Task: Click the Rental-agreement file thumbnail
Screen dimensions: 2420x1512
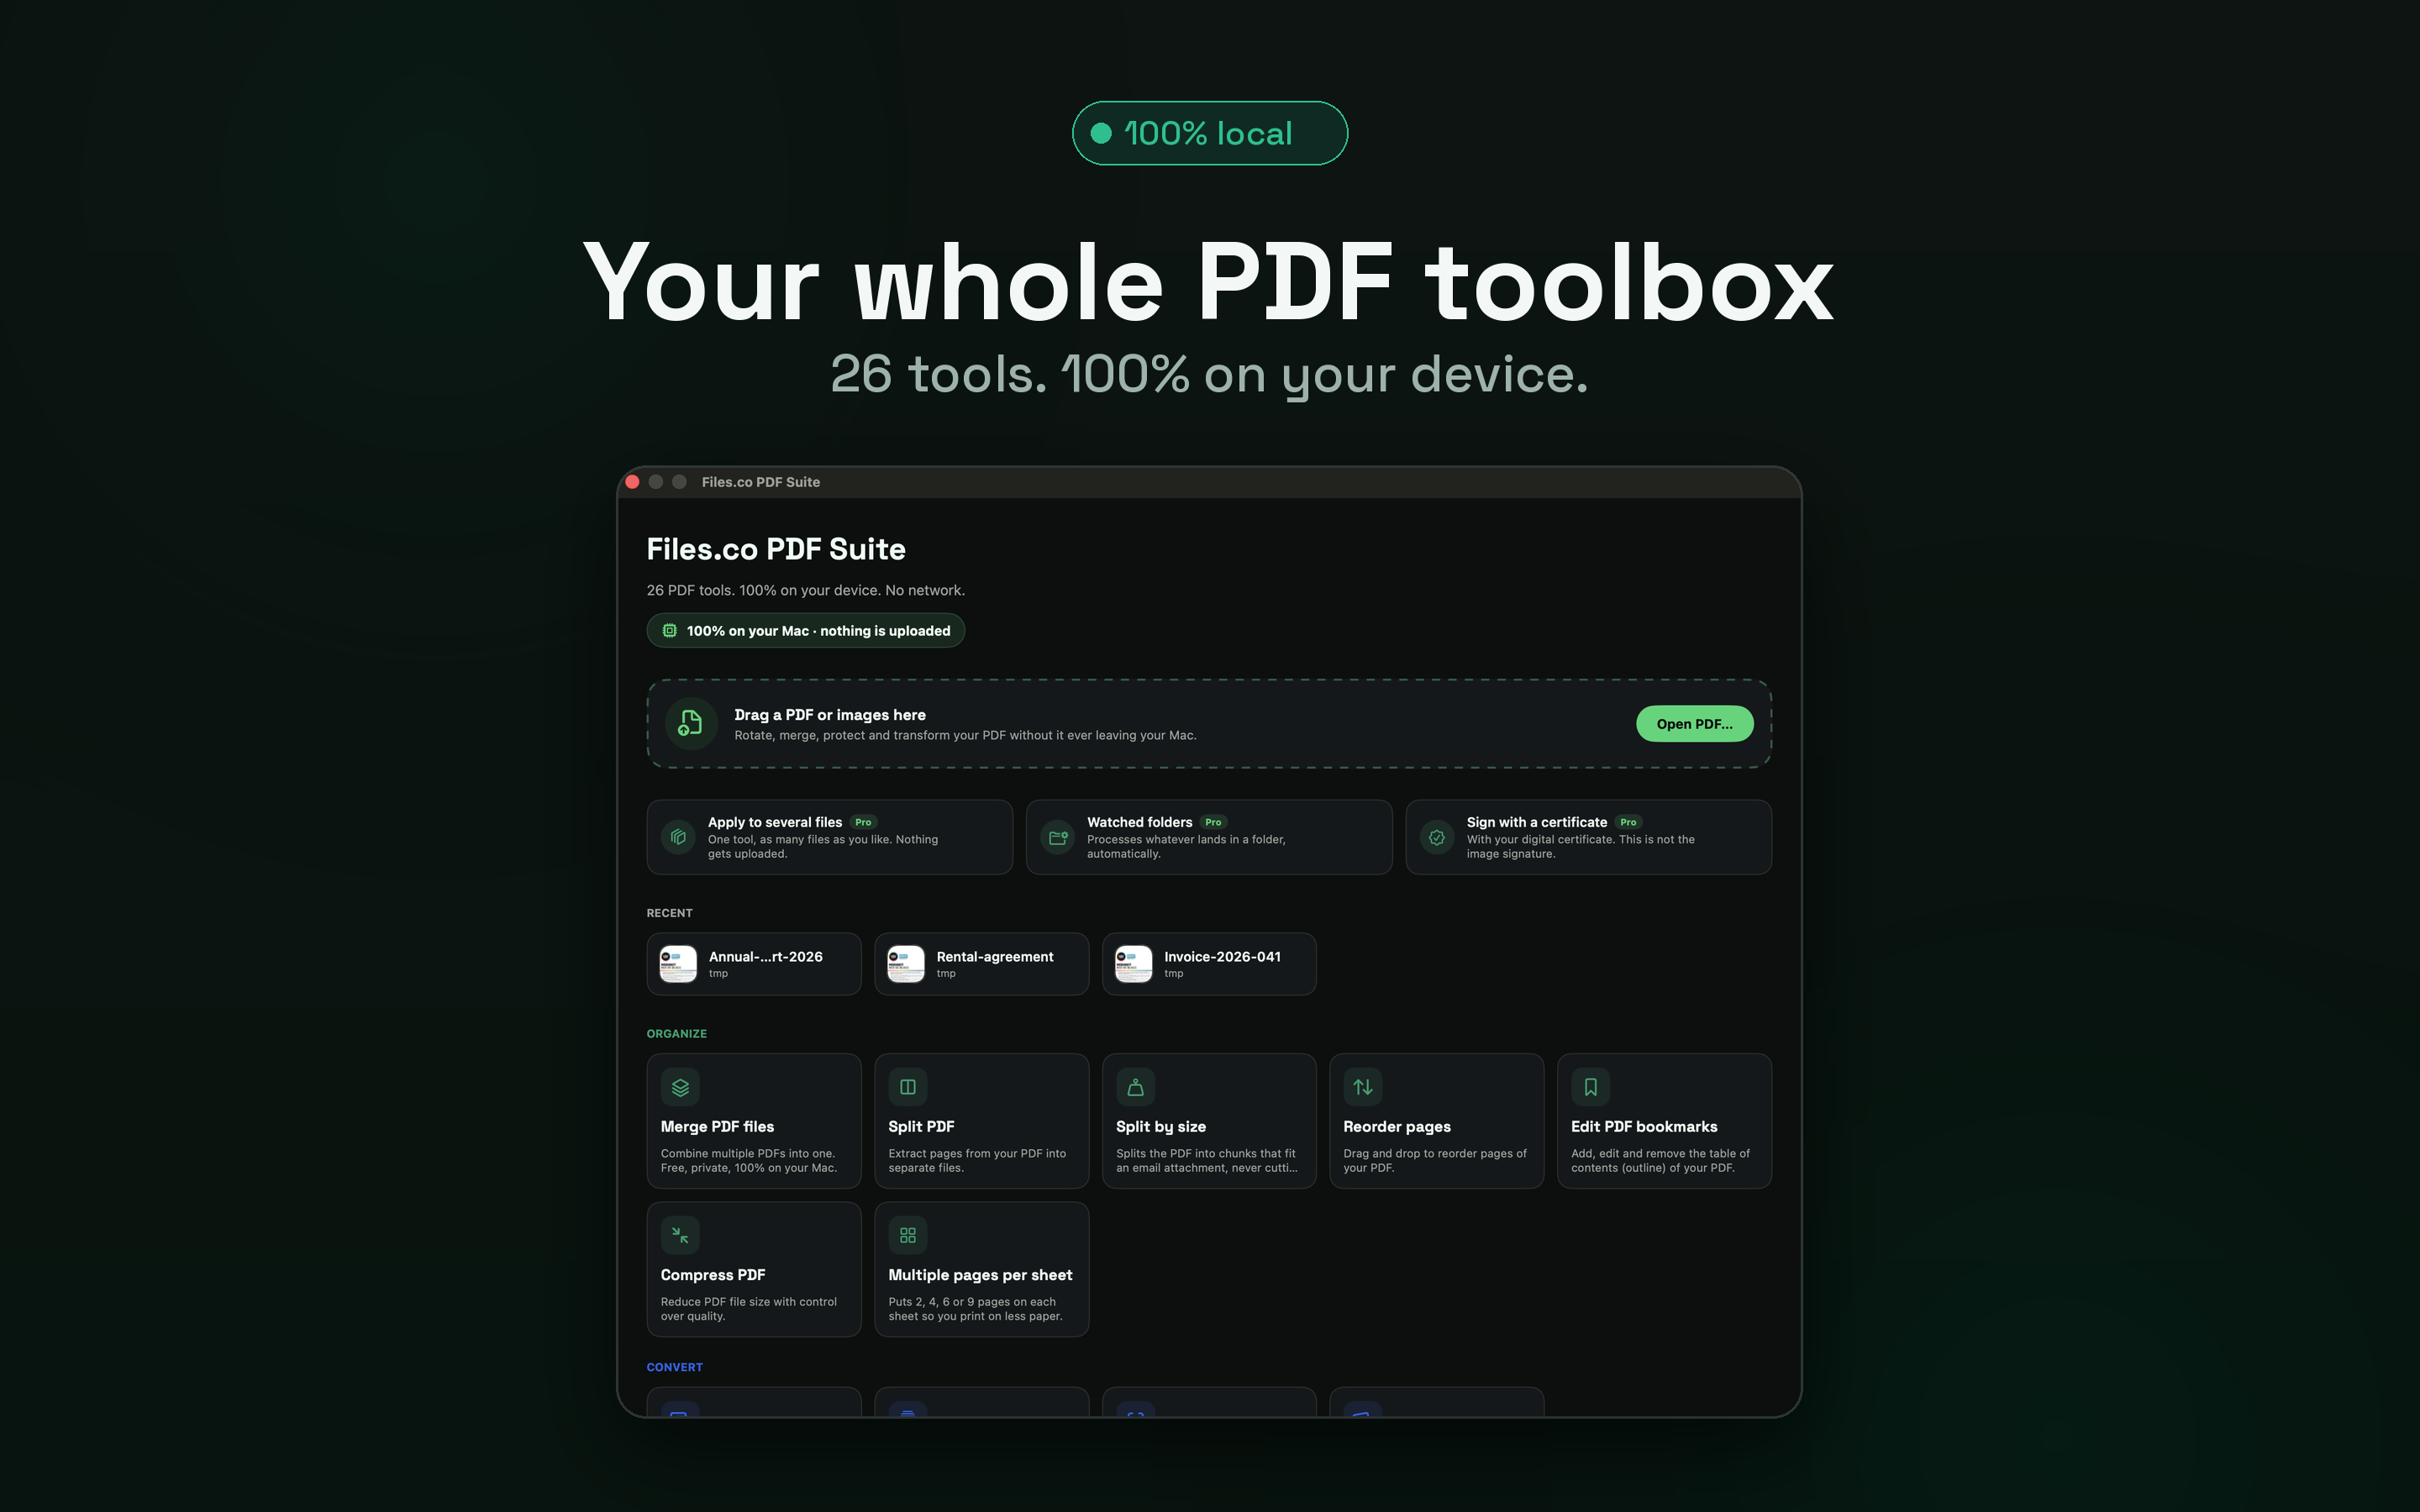Action: click(906, 964)
